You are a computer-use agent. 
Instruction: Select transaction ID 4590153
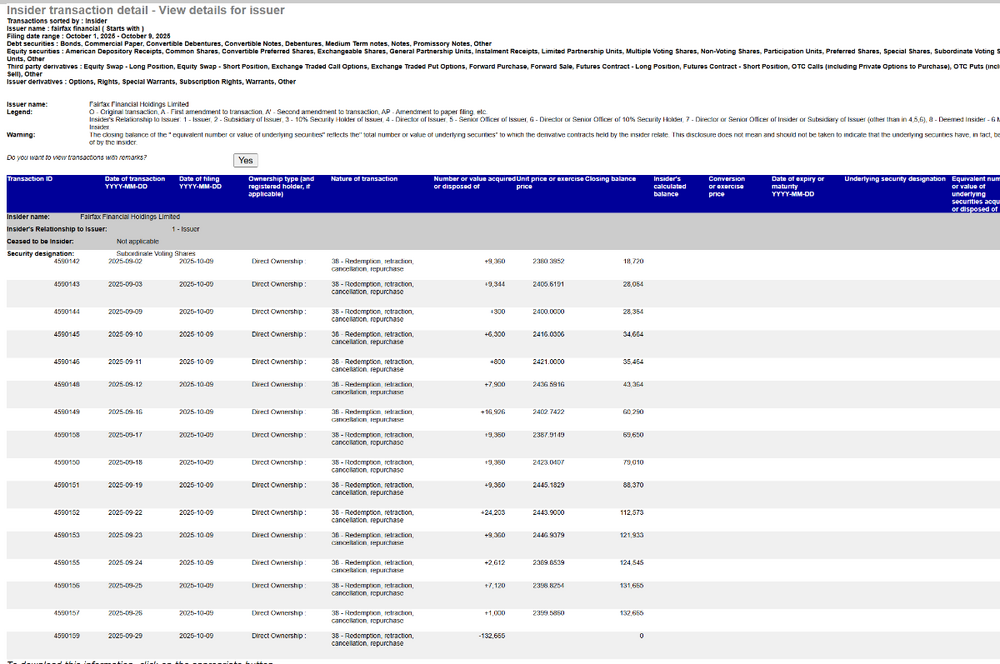click(67, 535)
